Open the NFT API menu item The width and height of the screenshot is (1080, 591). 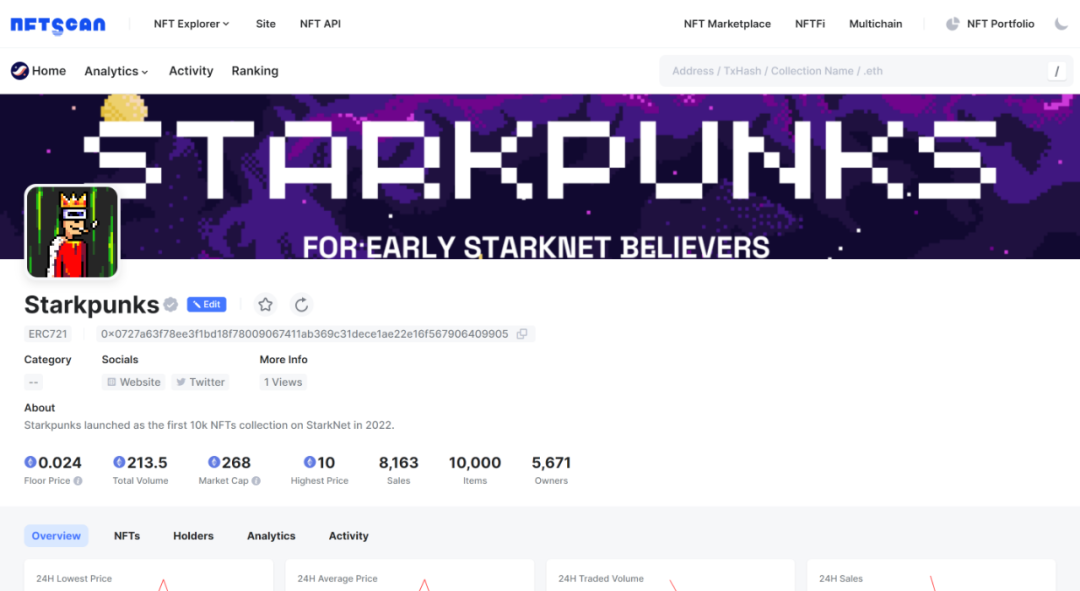click(x=320, y=23)
